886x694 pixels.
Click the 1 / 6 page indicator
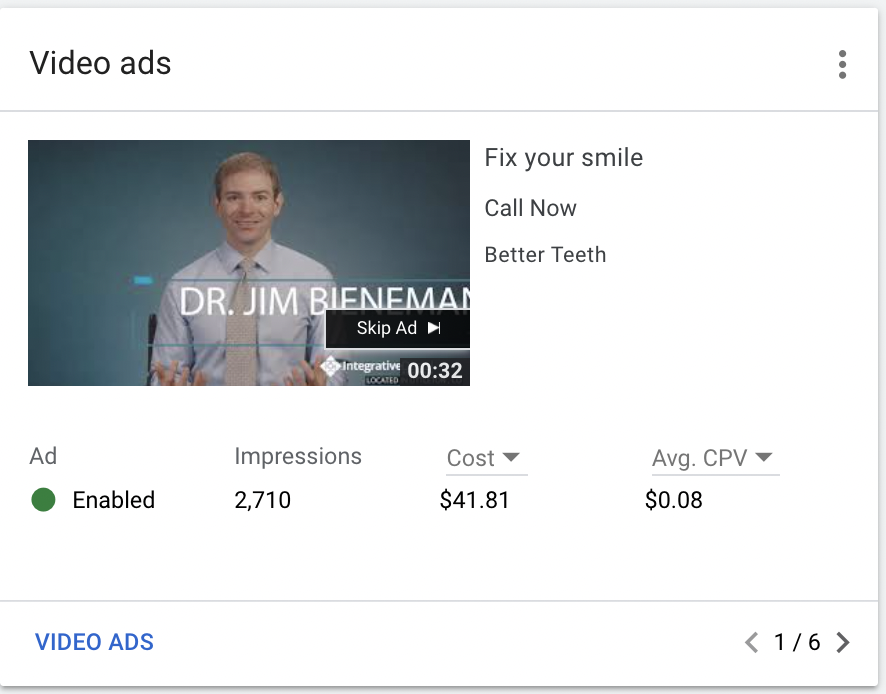pos(797,642)
